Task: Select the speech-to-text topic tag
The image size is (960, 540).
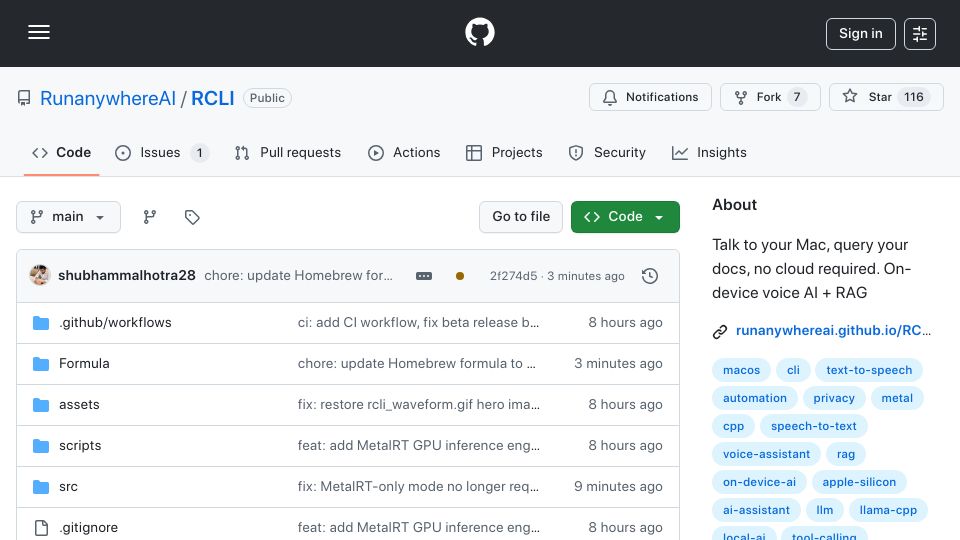Action: 814,427
